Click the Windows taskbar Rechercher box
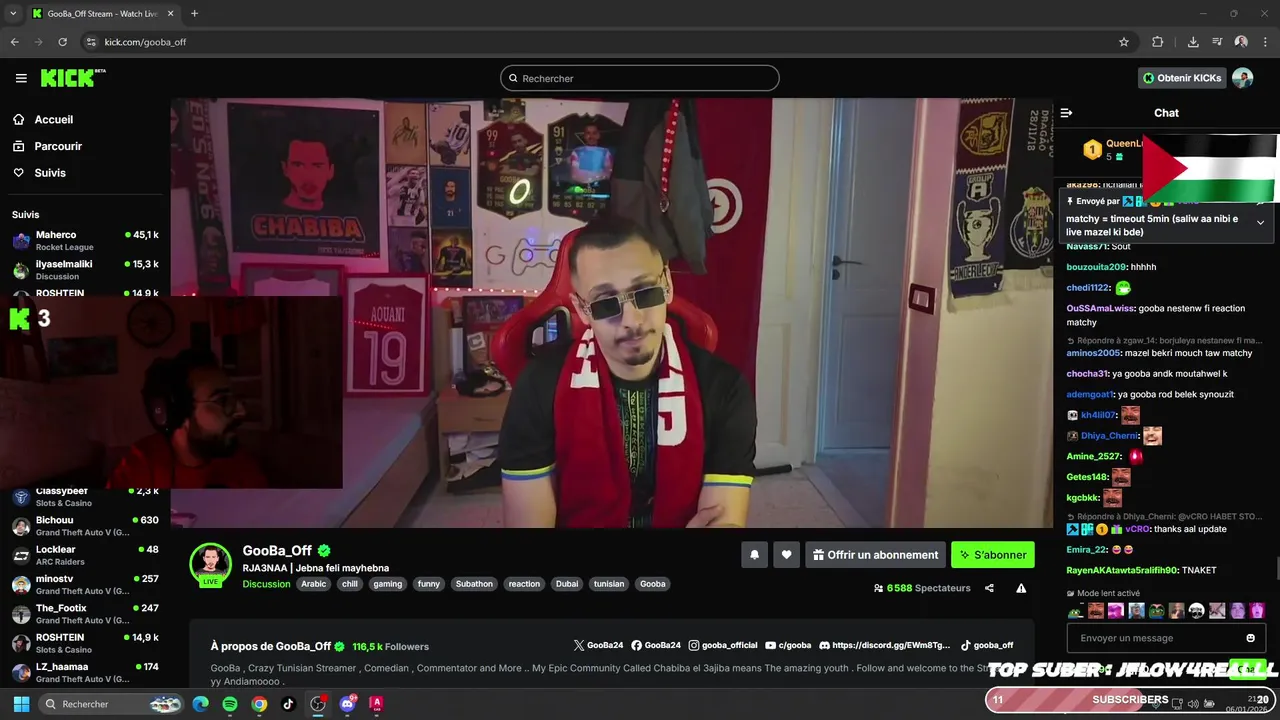The height and width of the screenshot is (720, 1280). click(112, 704)
